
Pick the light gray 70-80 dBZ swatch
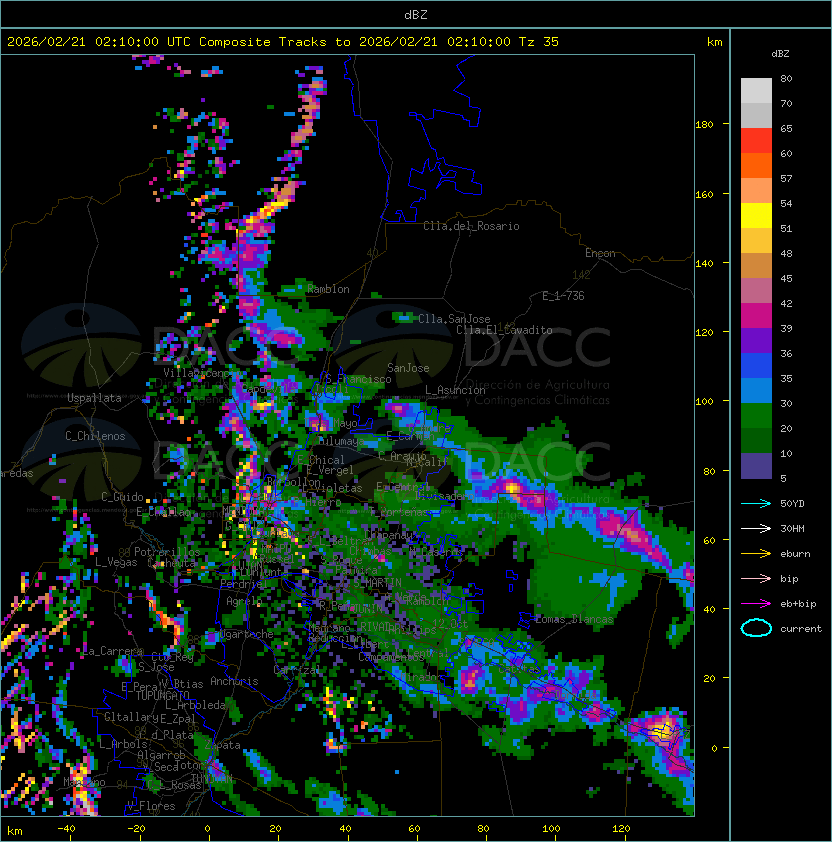pos(756,90)
